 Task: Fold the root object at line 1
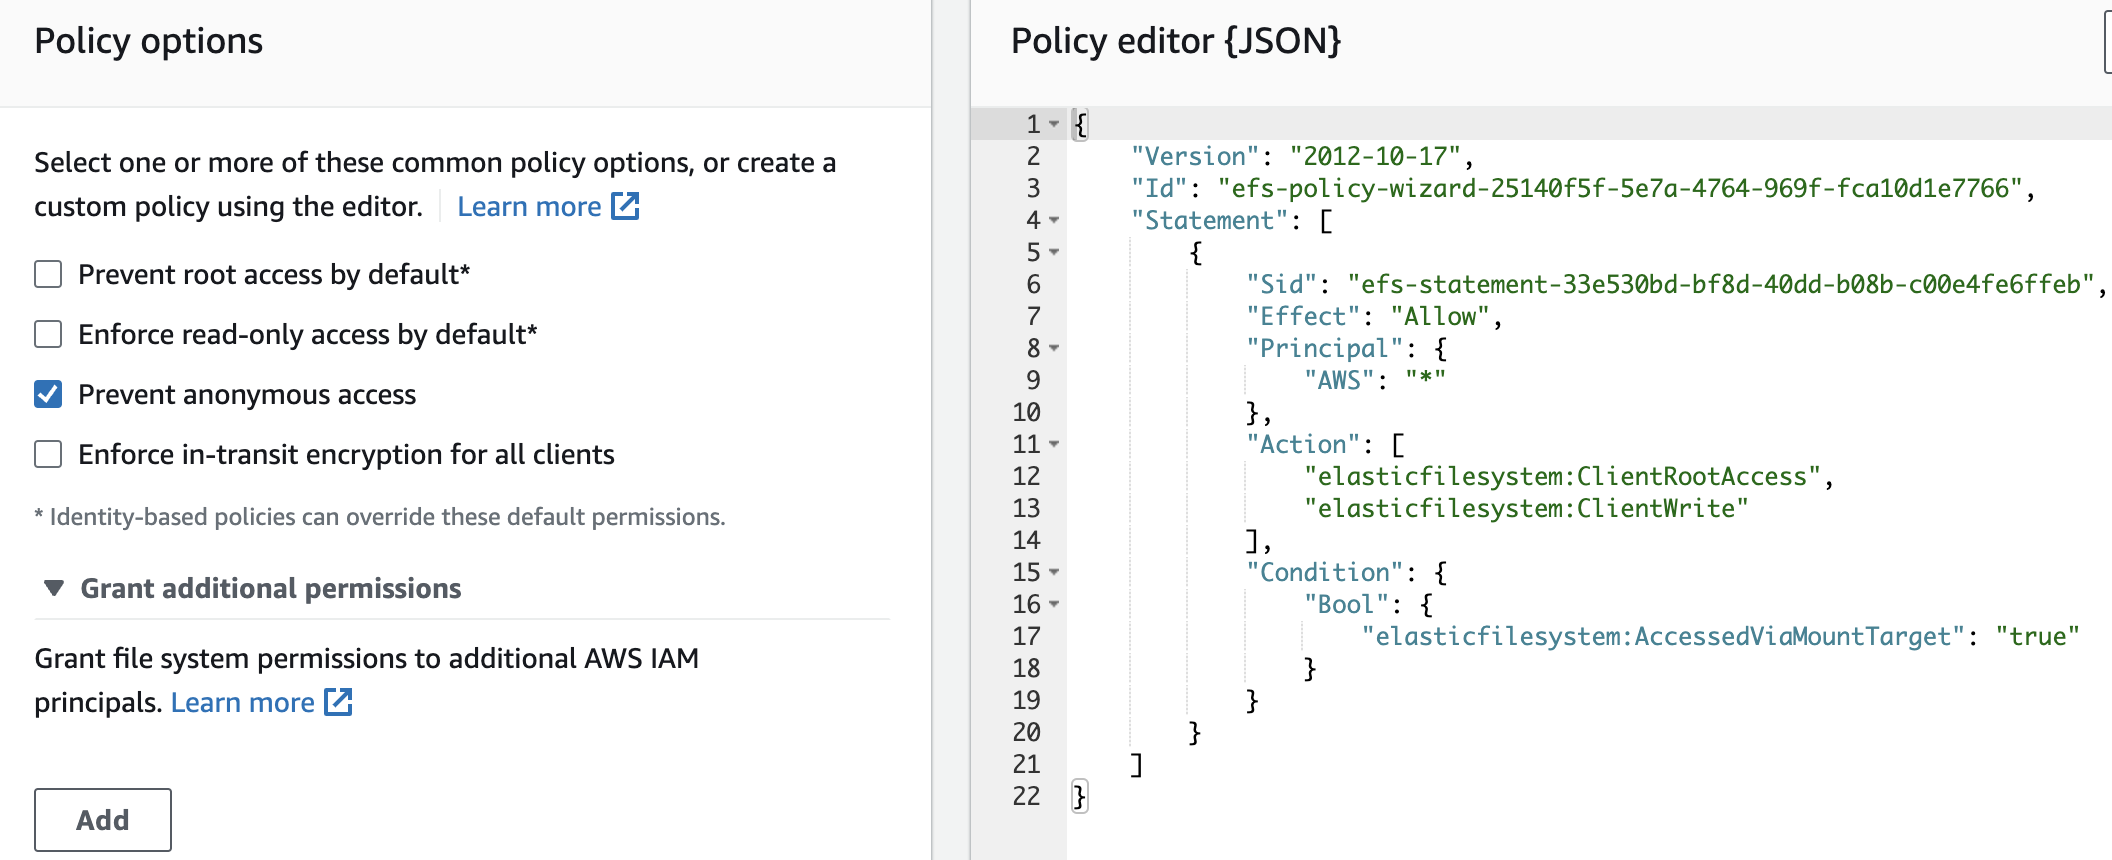(1054, 124)
